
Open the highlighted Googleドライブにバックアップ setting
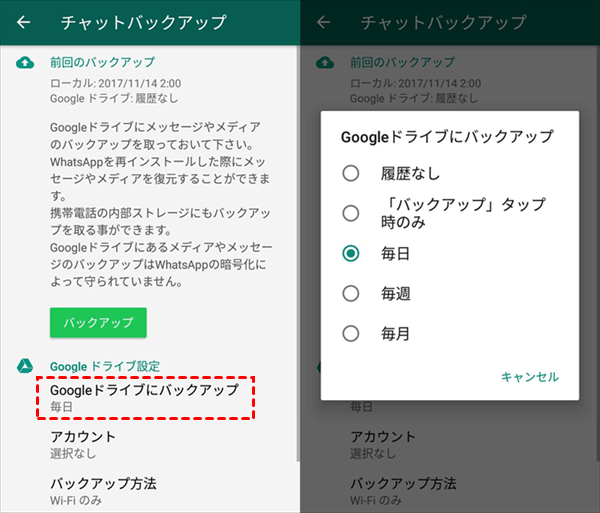click(144, 397)
